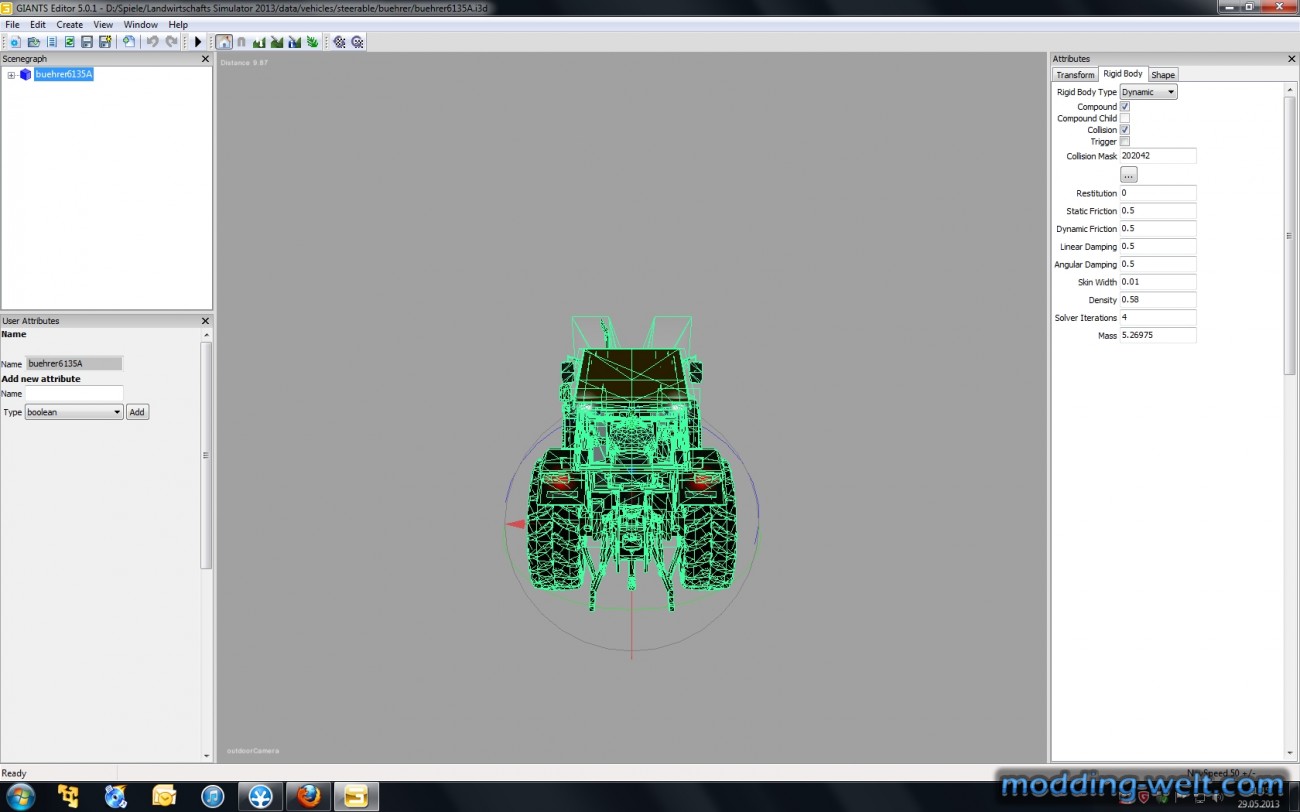Click the New scene toolbar icon
Screen dimensions: 1300x812
[x=15, y=42]
